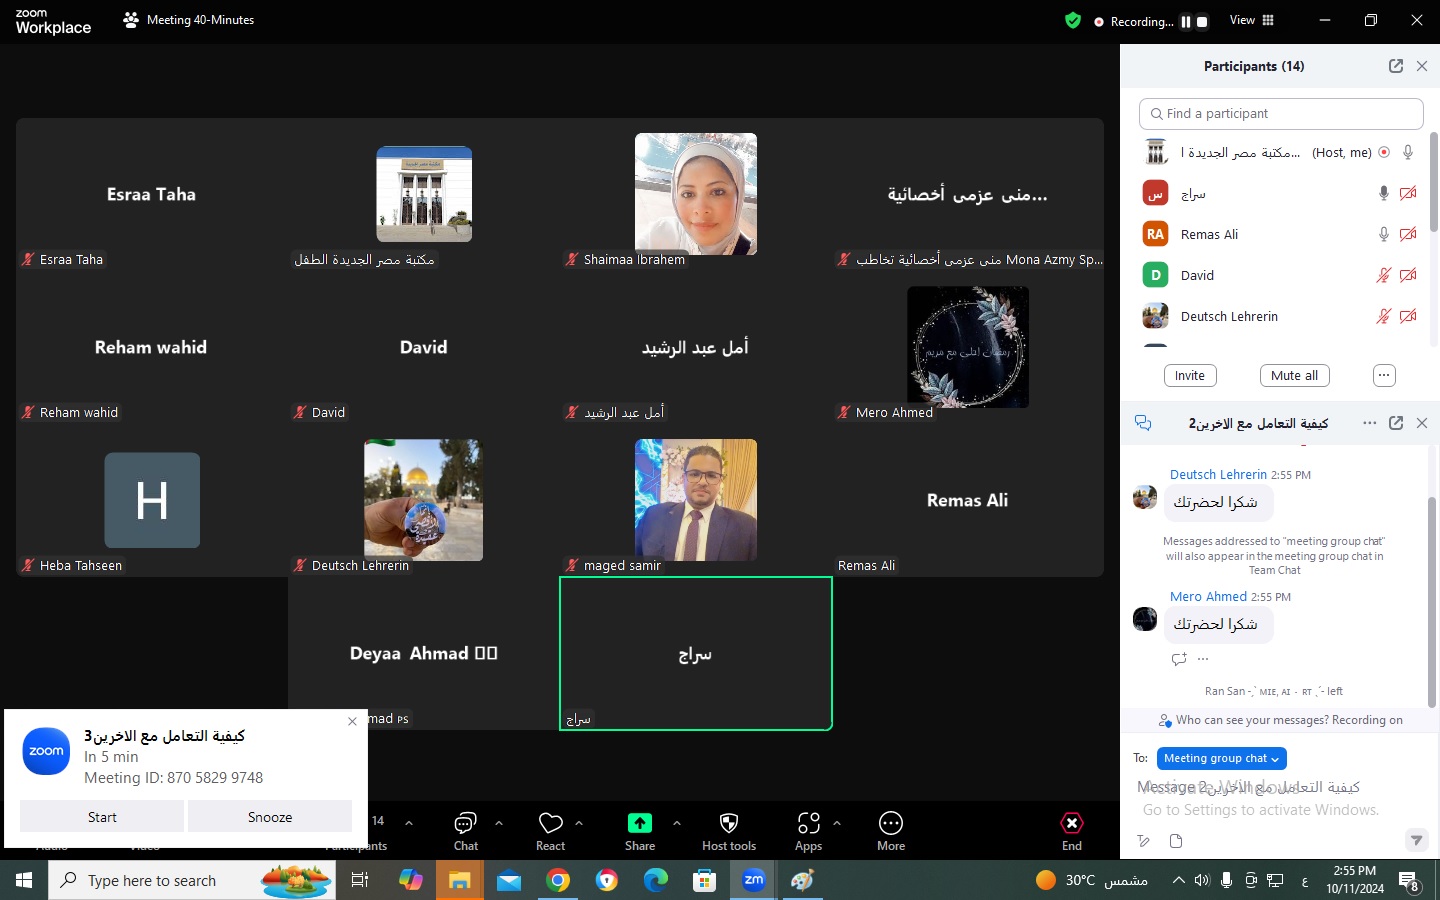Expand the Share options arrow
This screenshot has height=900, width=1440.
677,823
